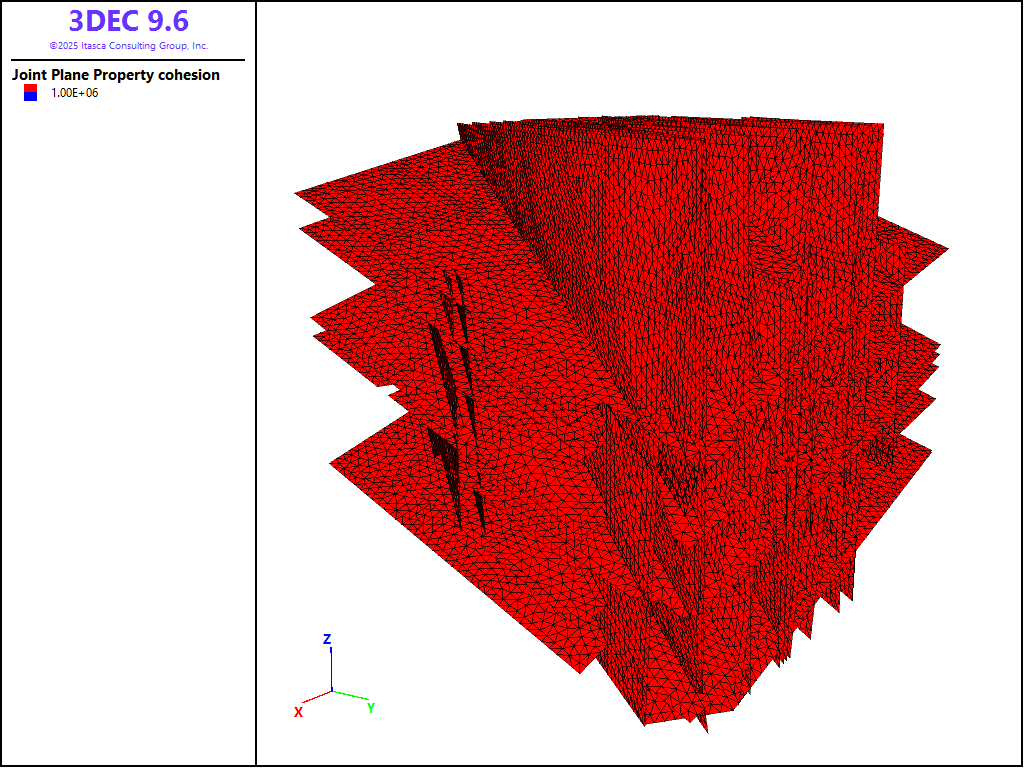Select the Joint Plane Property cohesion legend title
The height and width of the screenshot is (768, 1024).
[x=116, y=75]
